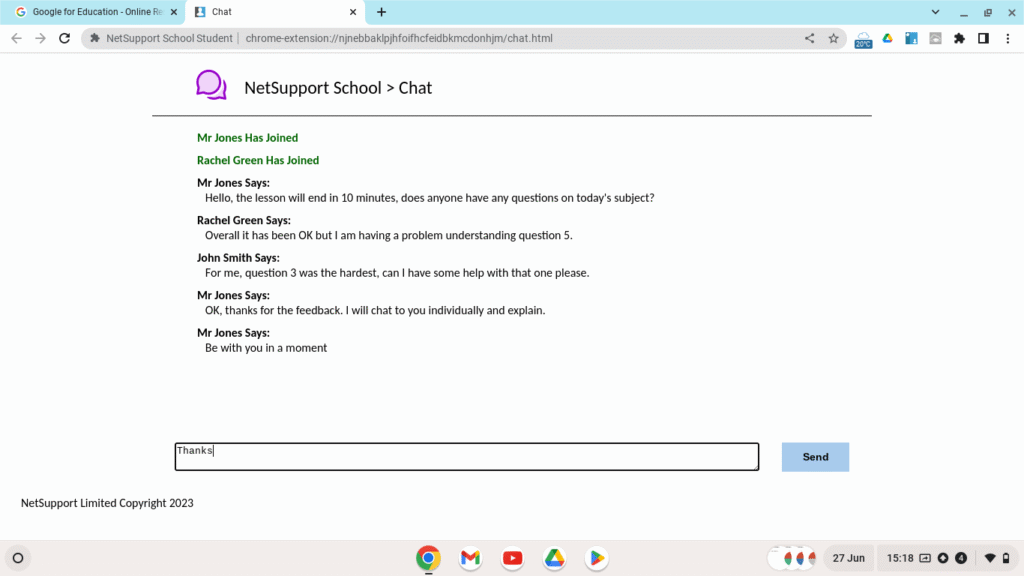Click the address bar URL
This screenshot has height=576, width=1024.
pos(399,39)
